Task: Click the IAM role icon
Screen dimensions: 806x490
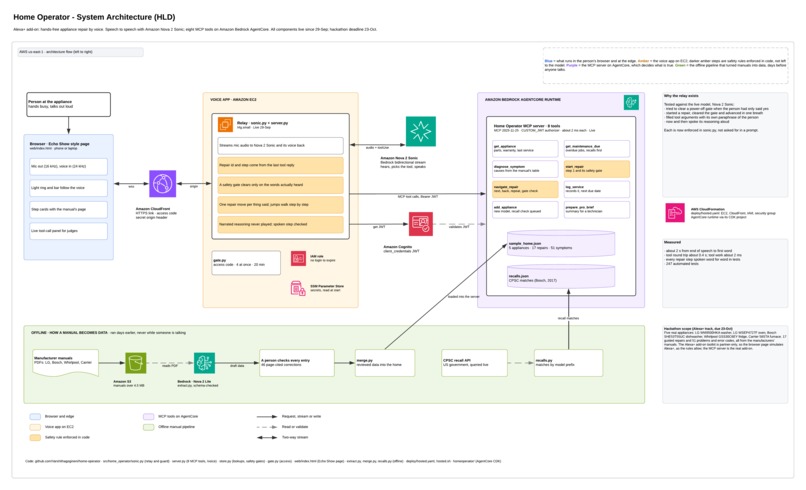Action: coord(298,258)
